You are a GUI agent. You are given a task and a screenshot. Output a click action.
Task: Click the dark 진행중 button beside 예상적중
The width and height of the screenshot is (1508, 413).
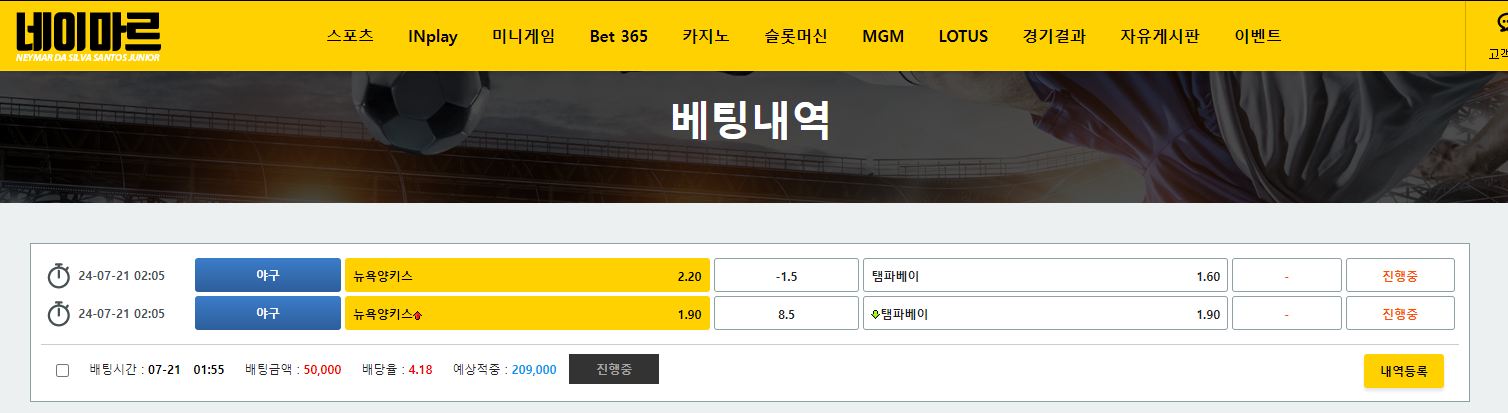pyautogui.click(x=613, y=369)
